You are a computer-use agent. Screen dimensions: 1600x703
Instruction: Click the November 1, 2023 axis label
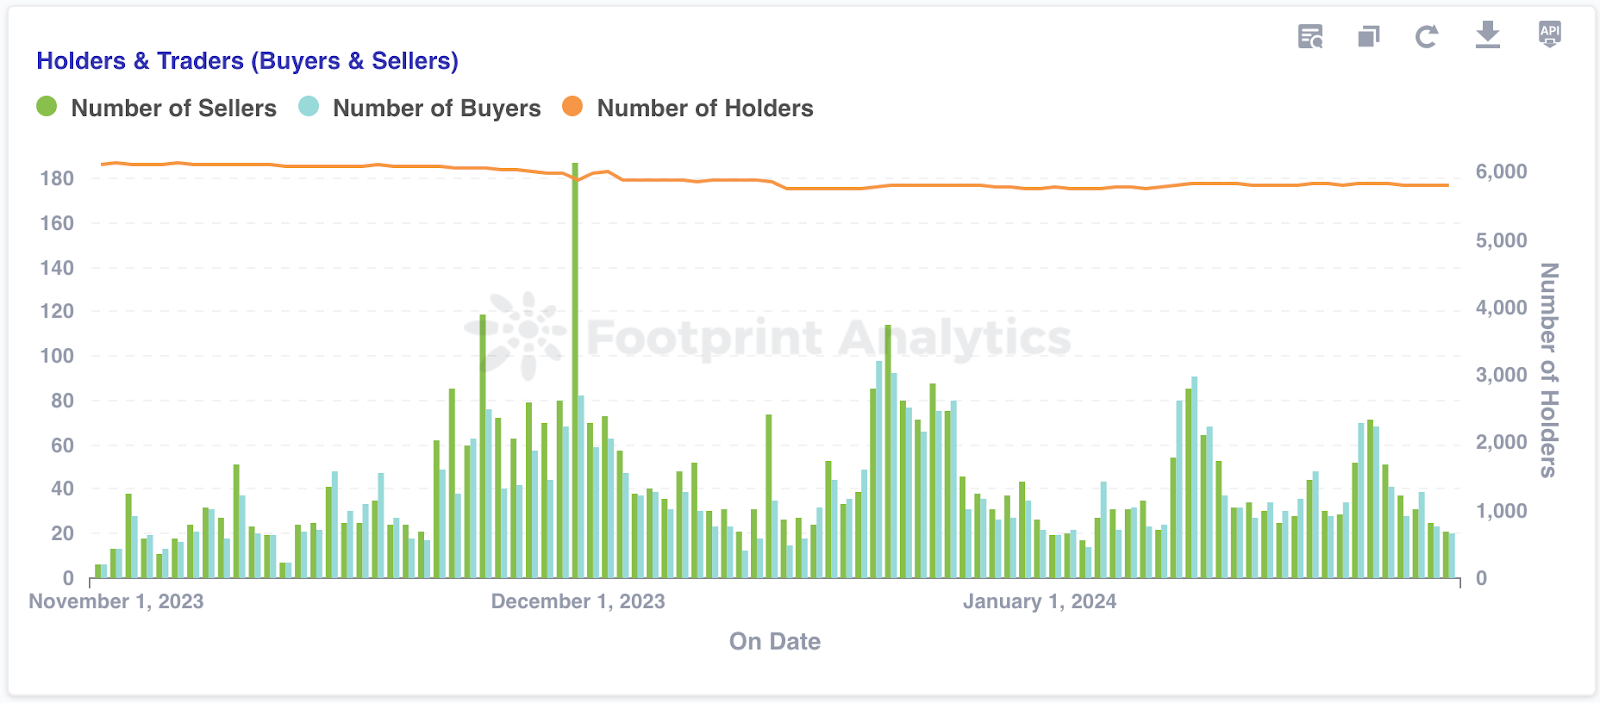(x=116, y=601)
